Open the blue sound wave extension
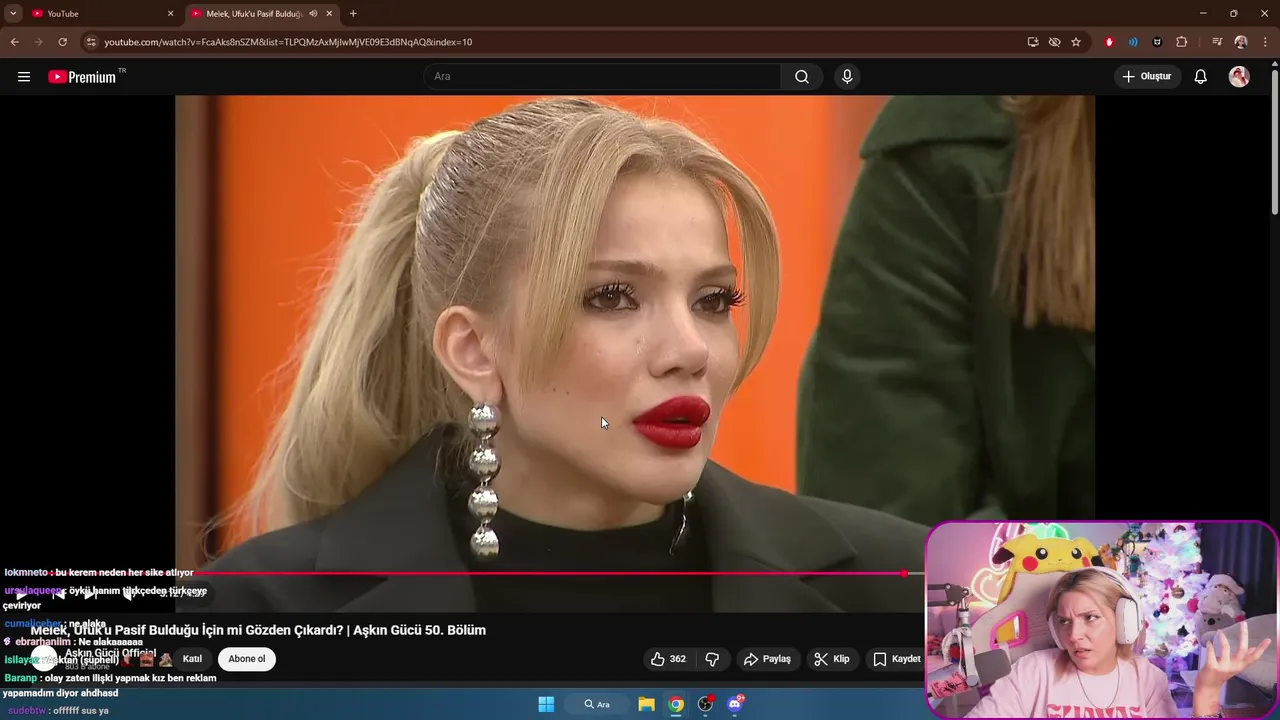Viewport: 1280px width, 720px height. click(x=1133, y=42)
